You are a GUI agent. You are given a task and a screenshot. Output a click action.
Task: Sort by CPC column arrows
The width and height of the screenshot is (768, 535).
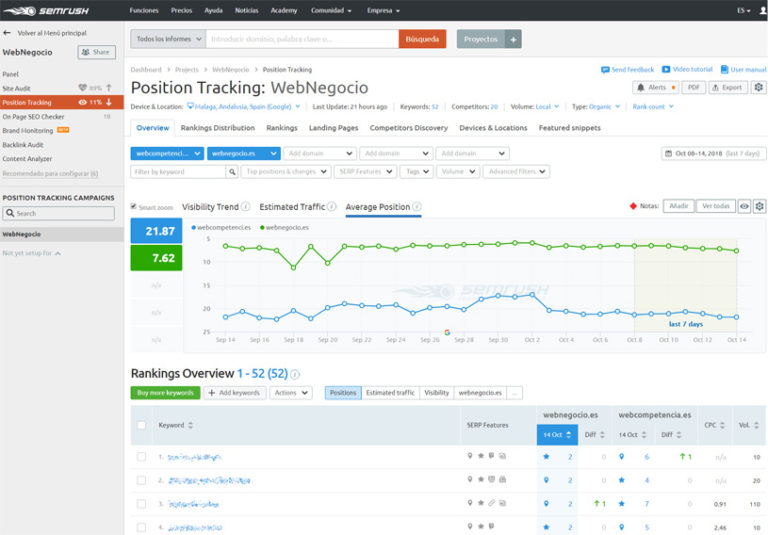coord(722,425)
